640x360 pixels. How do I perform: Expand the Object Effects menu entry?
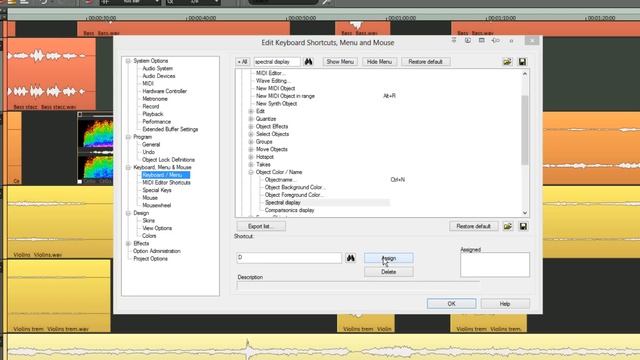[251, 127]
